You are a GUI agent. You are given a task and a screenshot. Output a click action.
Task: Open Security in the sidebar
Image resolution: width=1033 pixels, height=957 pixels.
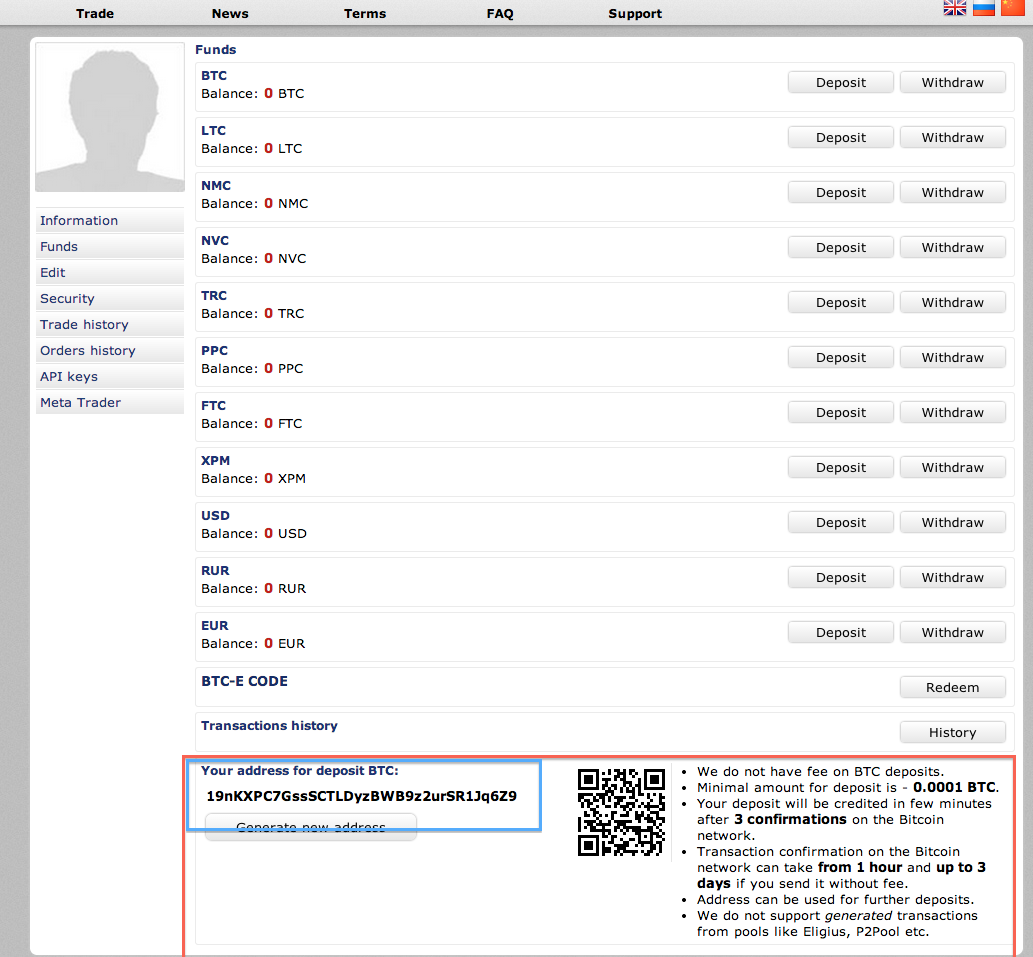pyautogui.click(x=67, y=299)
